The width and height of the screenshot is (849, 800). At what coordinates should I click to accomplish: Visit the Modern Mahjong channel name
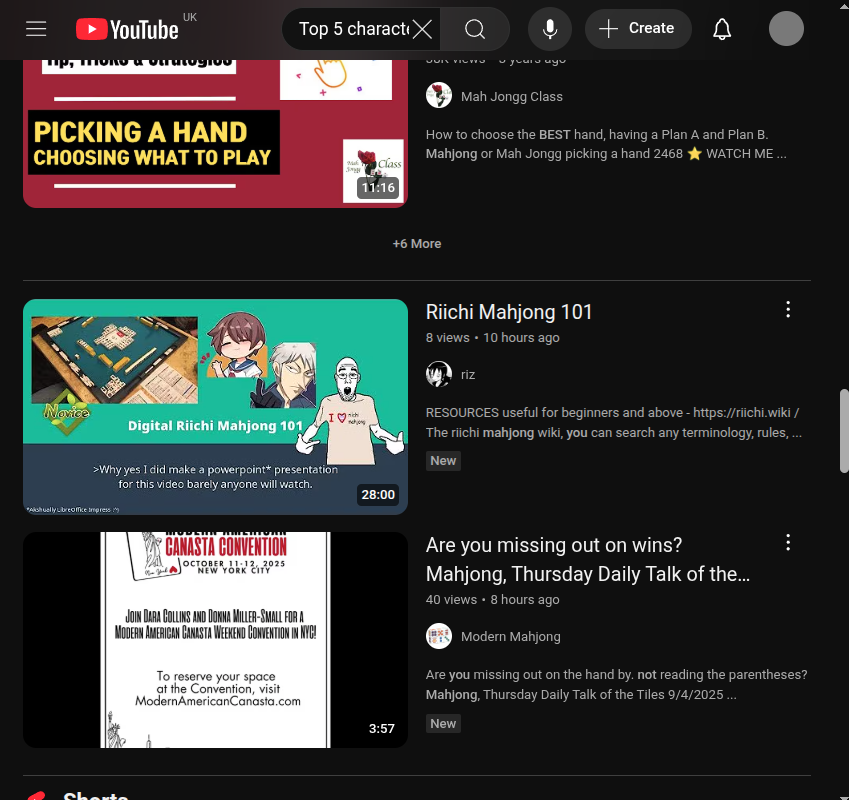[511, 637]
